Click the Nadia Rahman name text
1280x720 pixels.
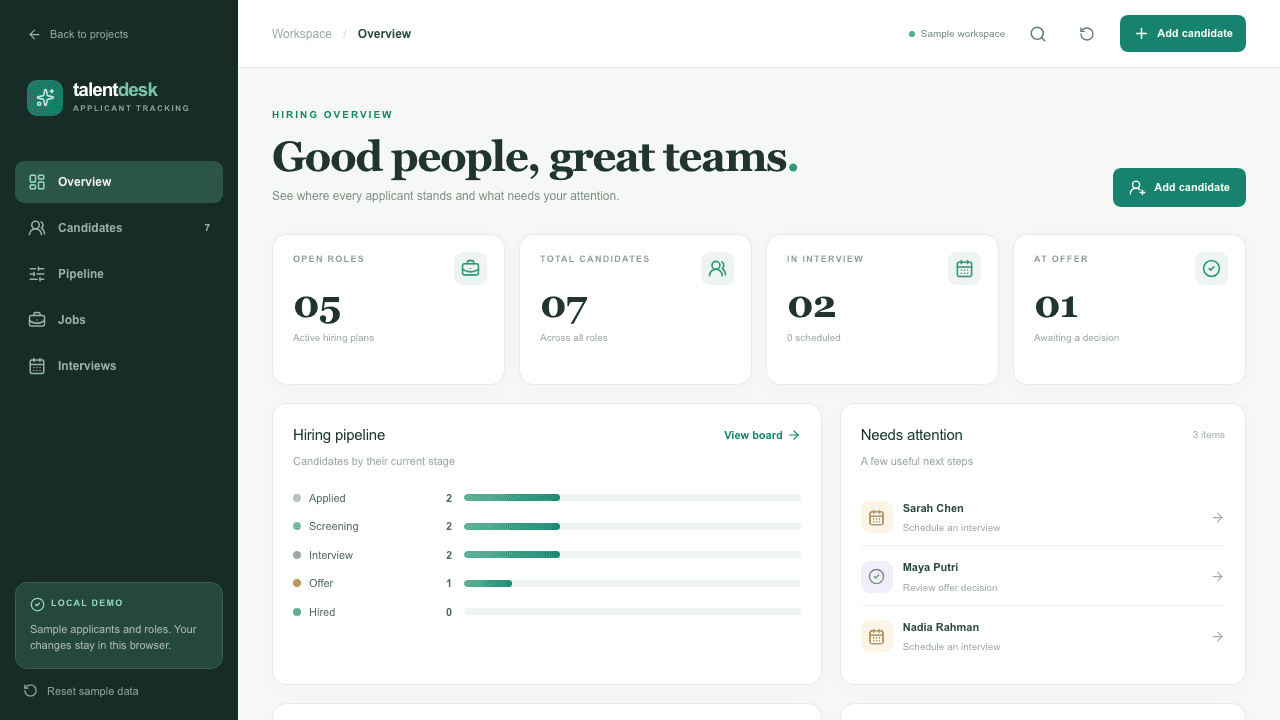click(941, 627)
